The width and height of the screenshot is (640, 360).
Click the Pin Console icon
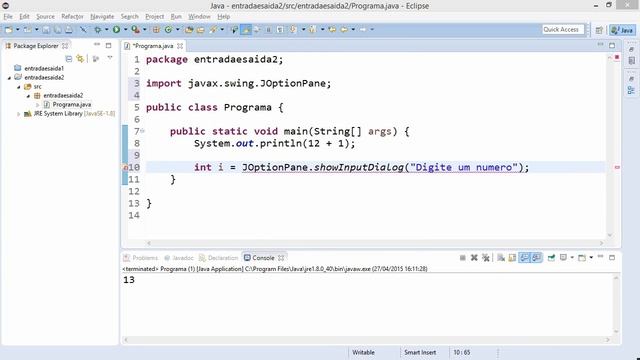[551, 258]
